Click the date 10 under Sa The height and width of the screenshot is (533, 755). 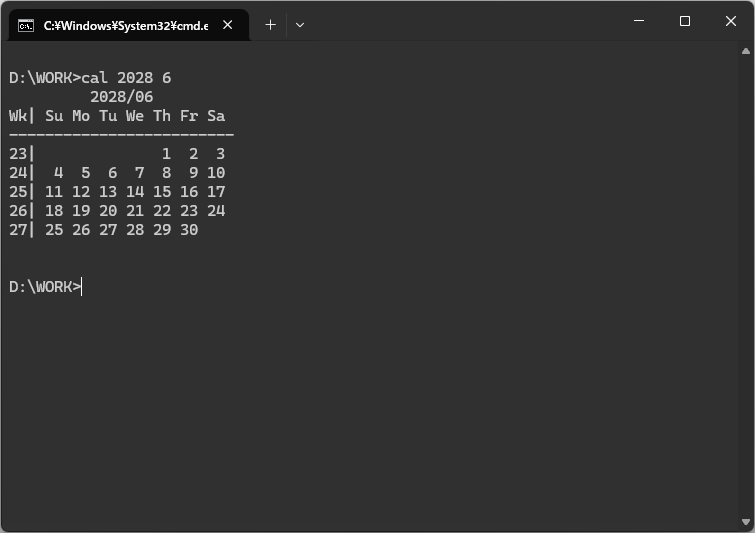coord(216,173)
